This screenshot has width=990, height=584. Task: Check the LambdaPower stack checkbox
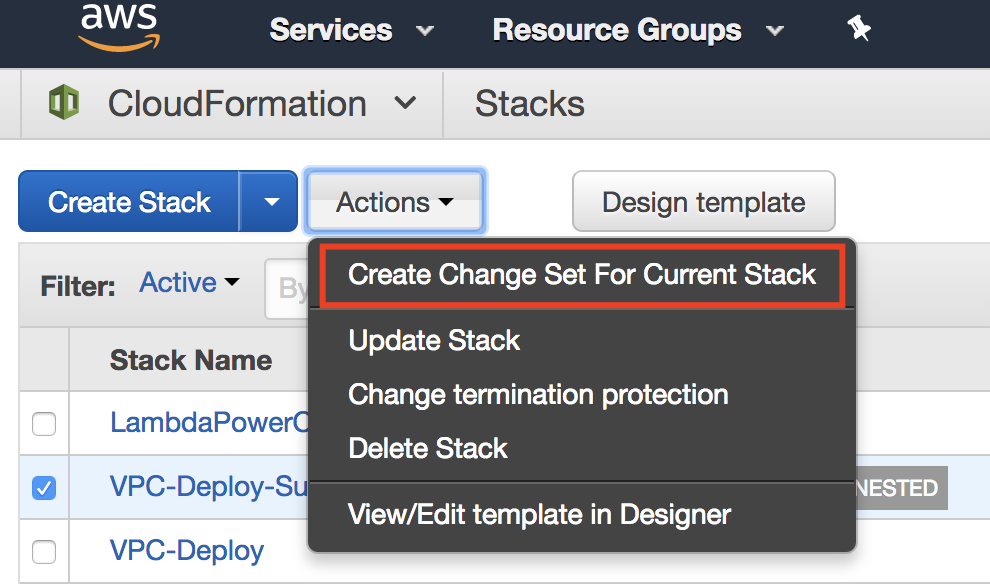[44, 424]
